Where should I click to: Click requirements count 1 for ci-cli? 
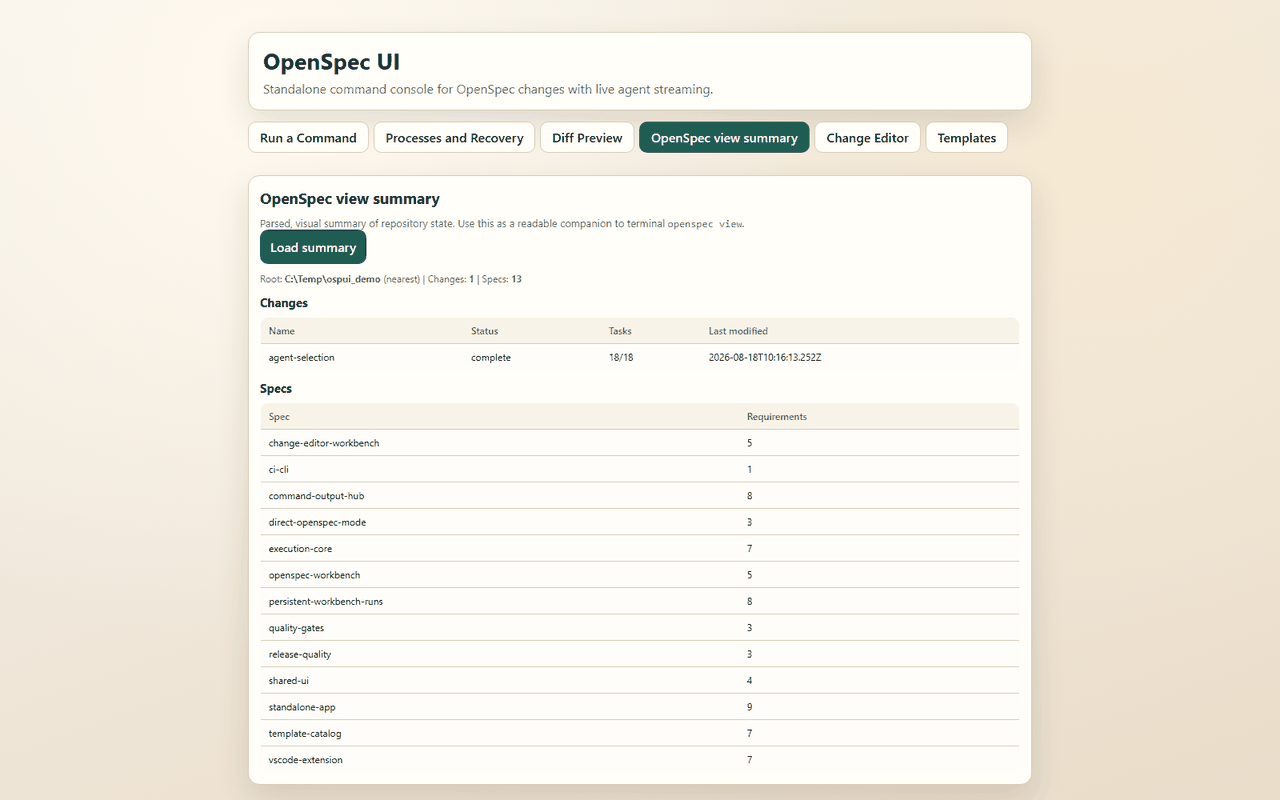click(750, 469)
